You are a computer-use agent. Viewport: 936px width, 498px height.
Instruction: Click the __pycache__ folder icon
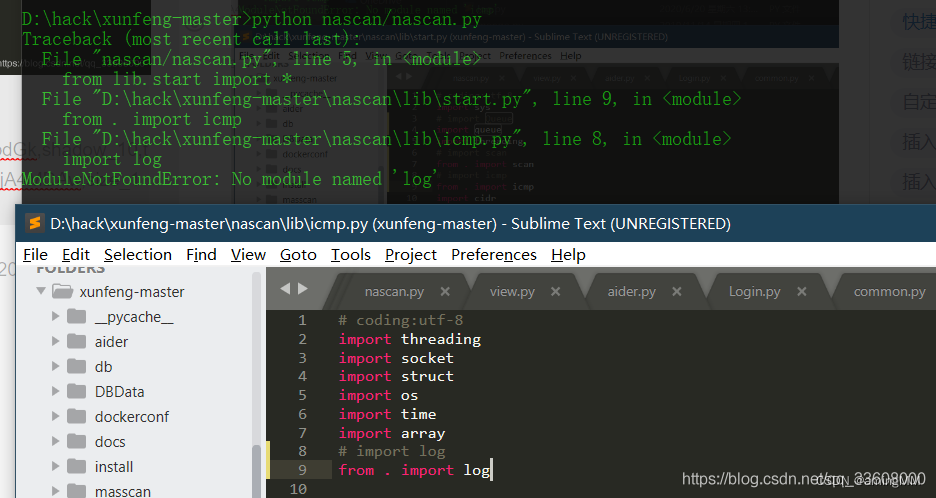(76, 316)
